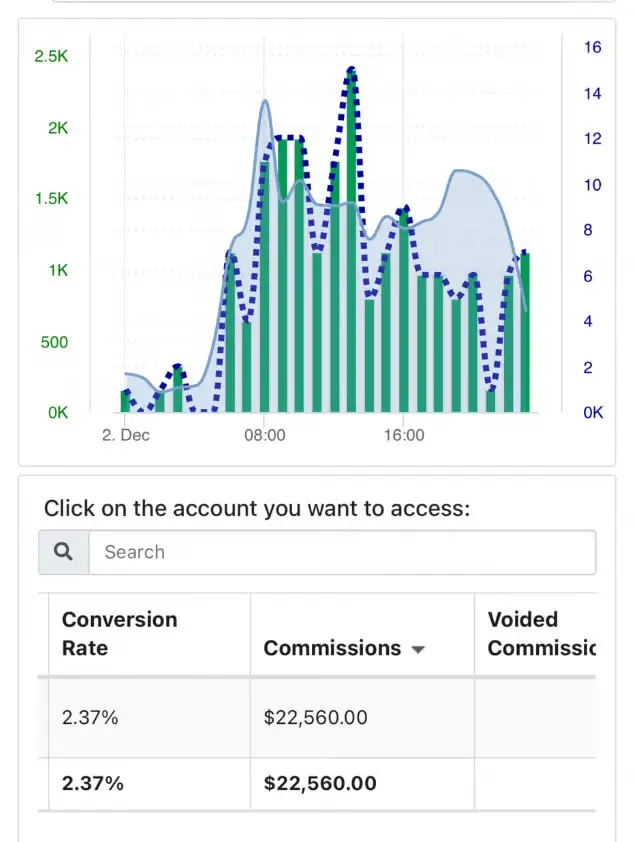Image resolution: width=634 pixels, height=842 pixels.
Task: Focus the account Search input field
Action: pos(342,552)
